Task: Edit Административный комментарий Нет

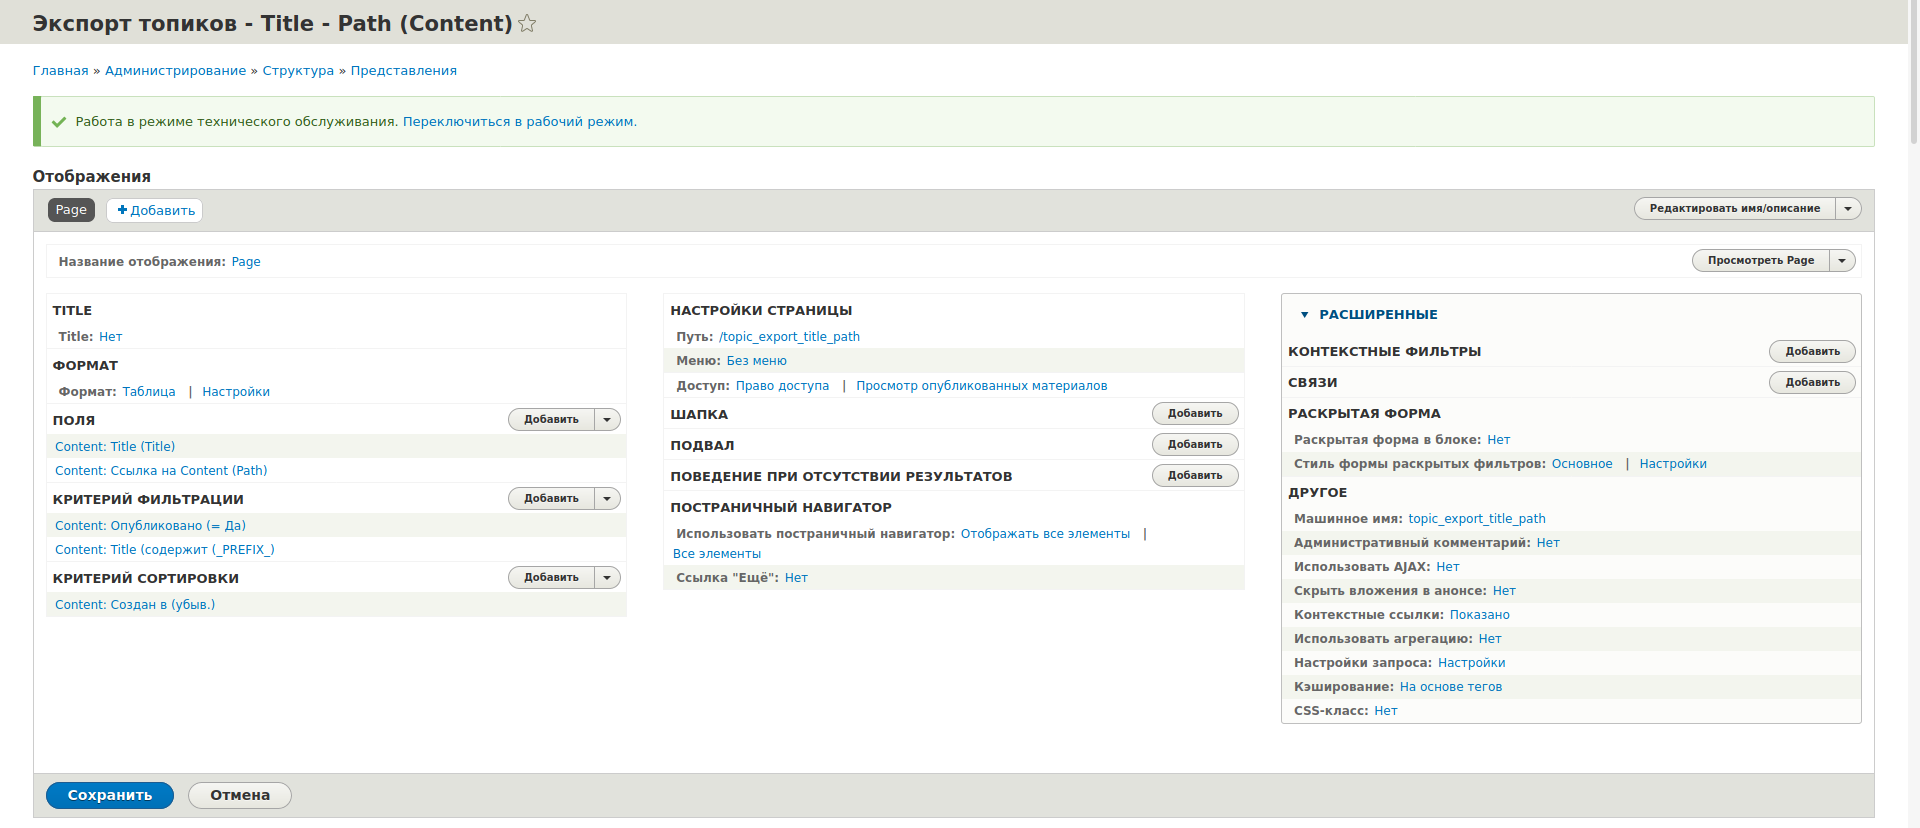Action: (x=1548, y=543)
